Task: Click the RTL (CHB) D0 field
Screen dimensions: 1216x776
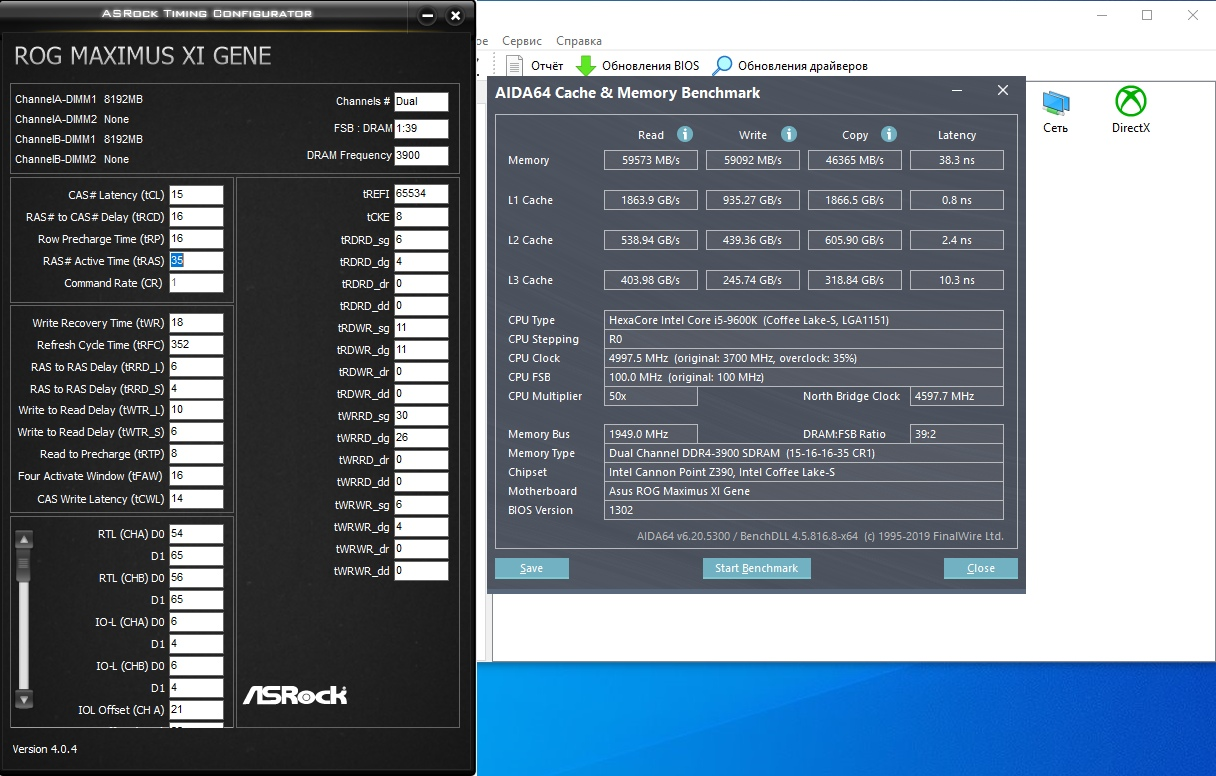Action: coord(196,578)
